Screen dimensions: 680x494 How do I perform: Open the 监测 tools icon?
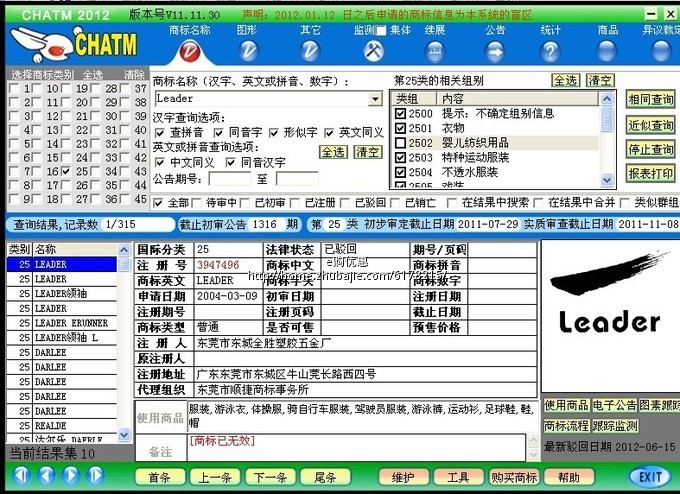click(373, 51)
